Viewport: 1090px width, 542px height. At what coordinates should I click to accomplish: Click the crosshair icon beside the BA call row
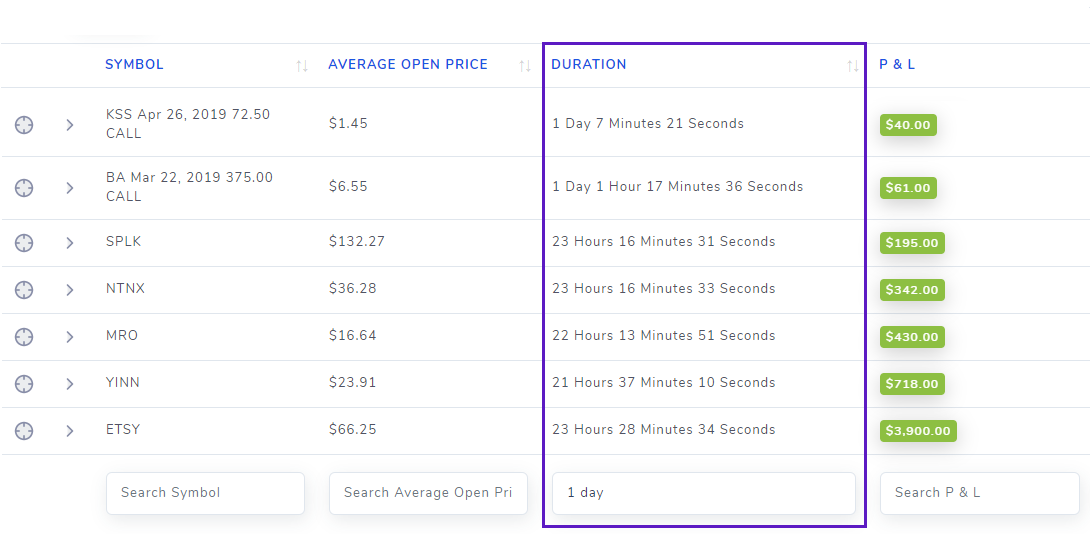tap(24, 188)
